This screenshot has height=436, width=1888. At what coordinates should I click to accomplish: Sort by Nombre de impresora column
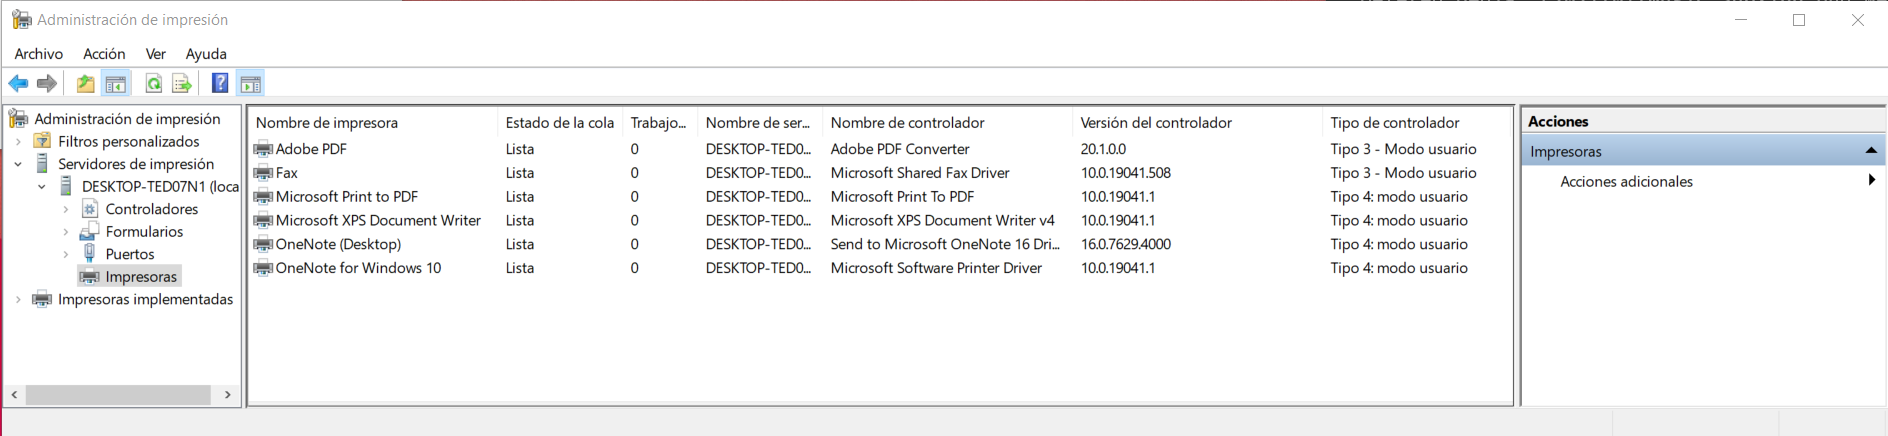coord(373,123)
